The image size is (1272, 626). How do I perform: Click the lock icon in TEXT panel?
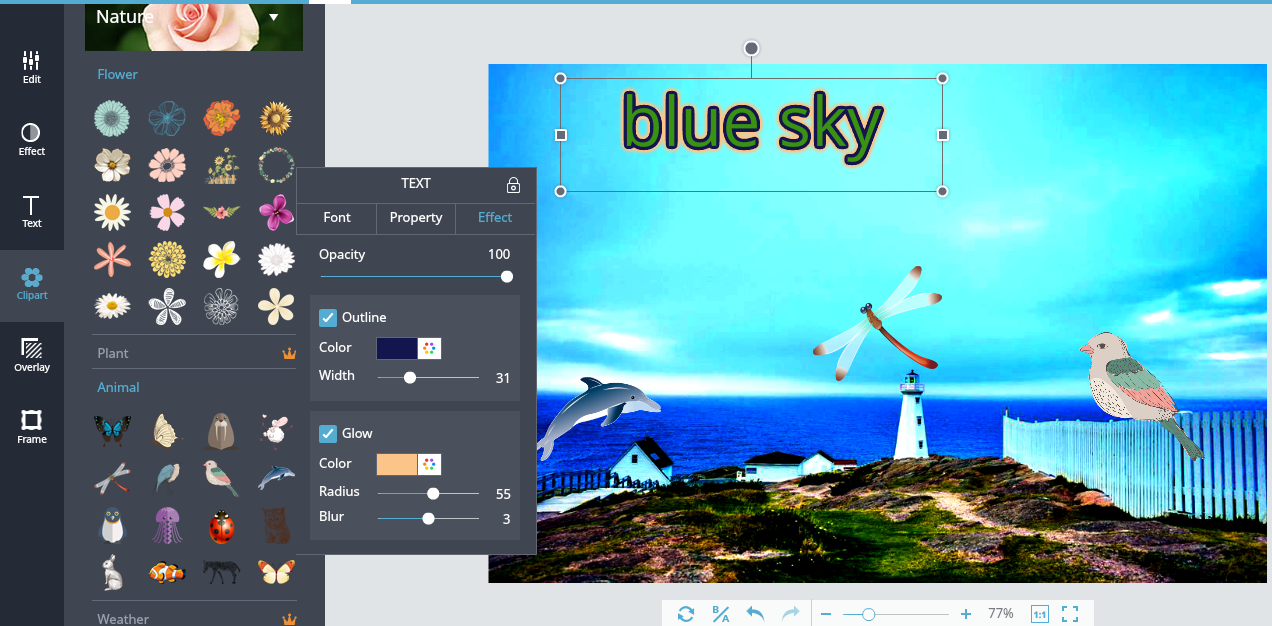point(513,185)
